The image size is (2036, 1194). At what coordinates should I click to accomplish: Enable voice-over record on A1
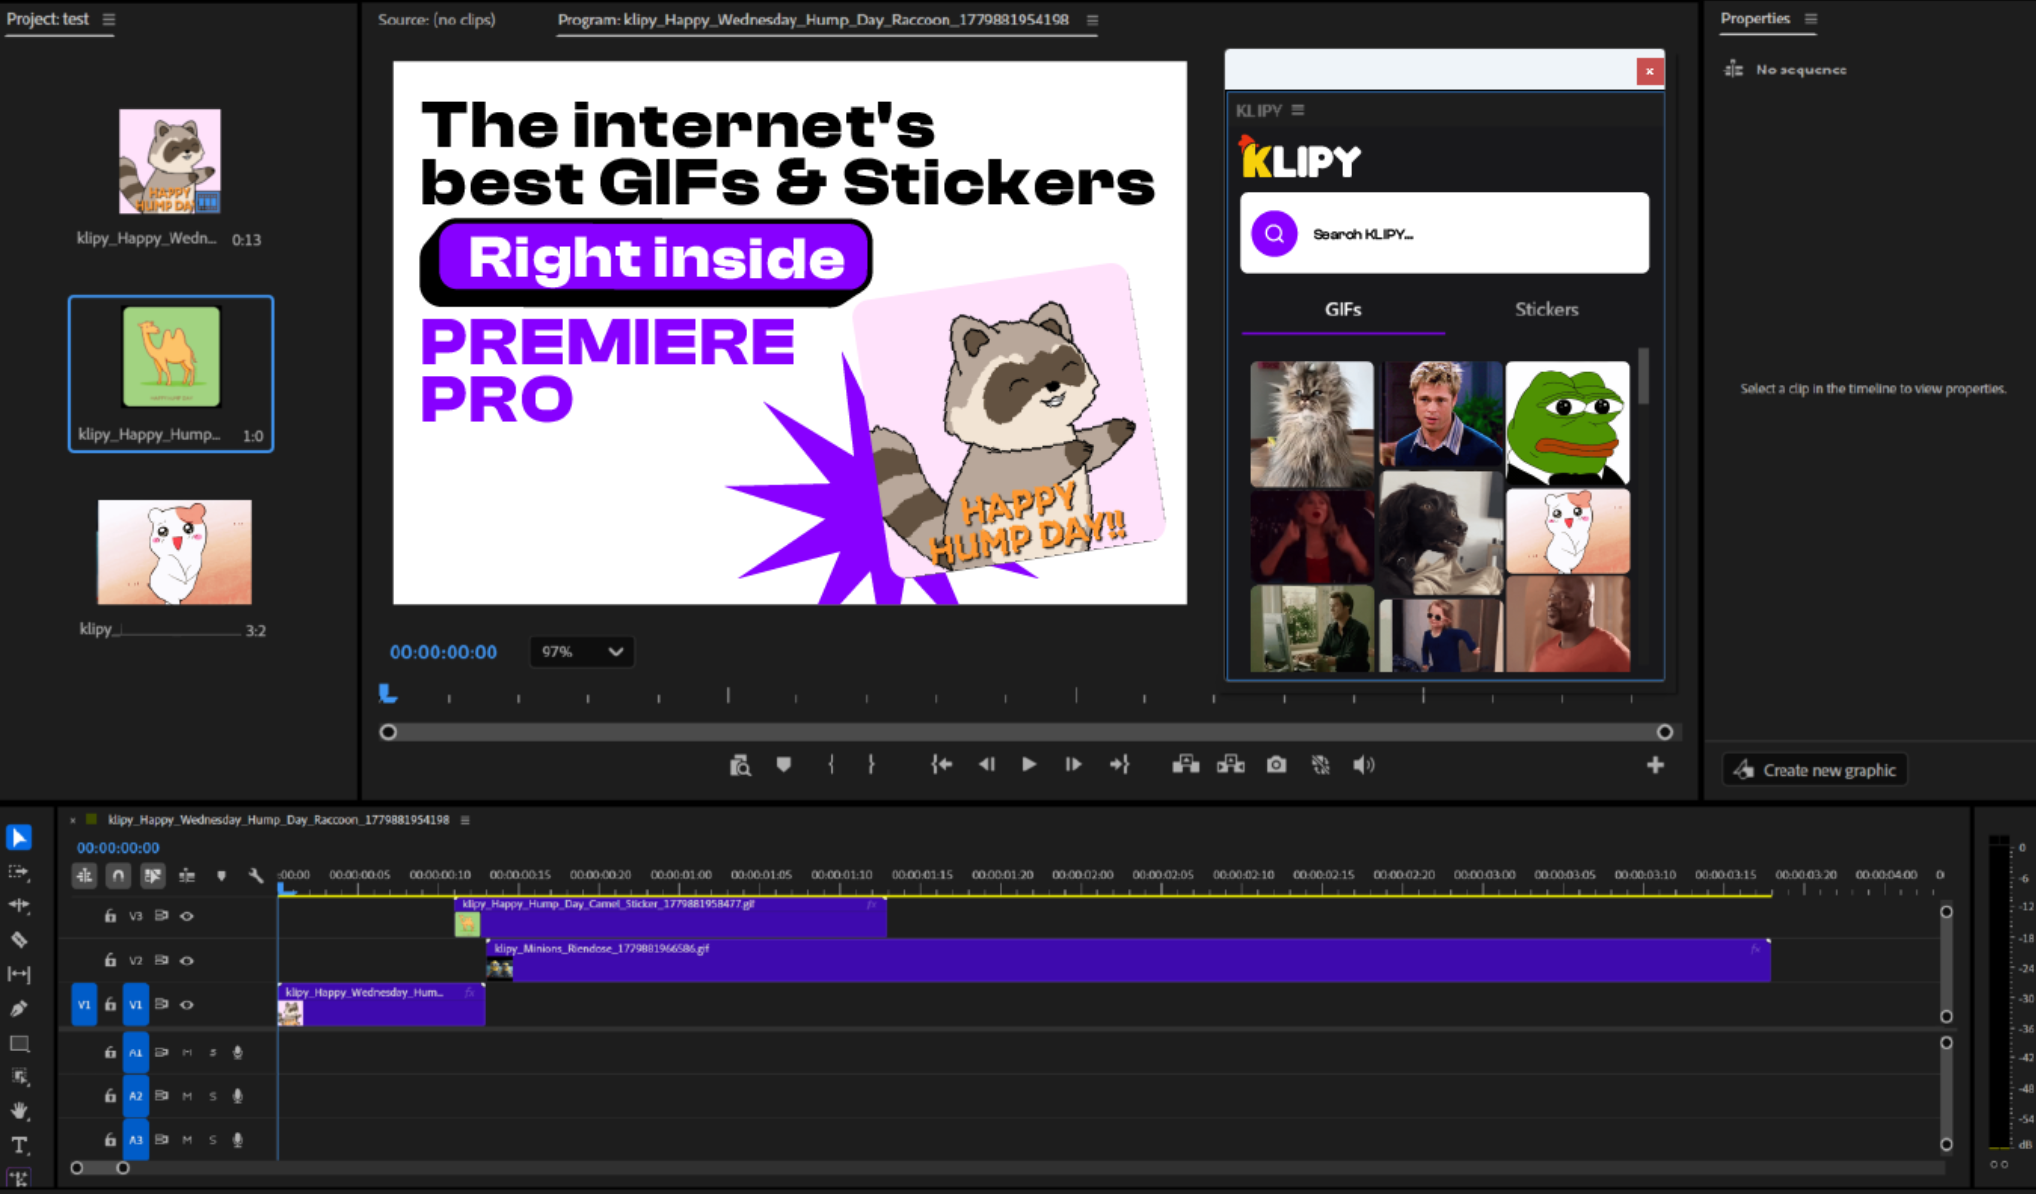[x=238, y=1052]
